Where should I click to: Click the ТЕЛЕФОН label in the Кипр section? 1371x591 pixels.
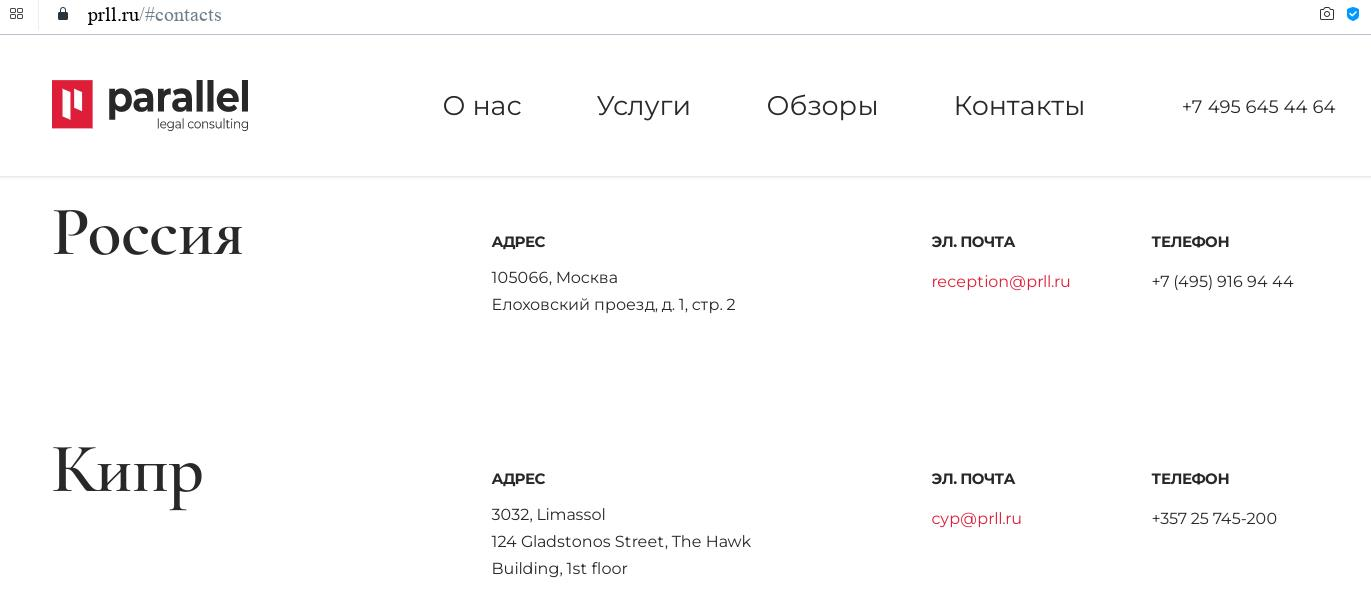pos(1190,479)
